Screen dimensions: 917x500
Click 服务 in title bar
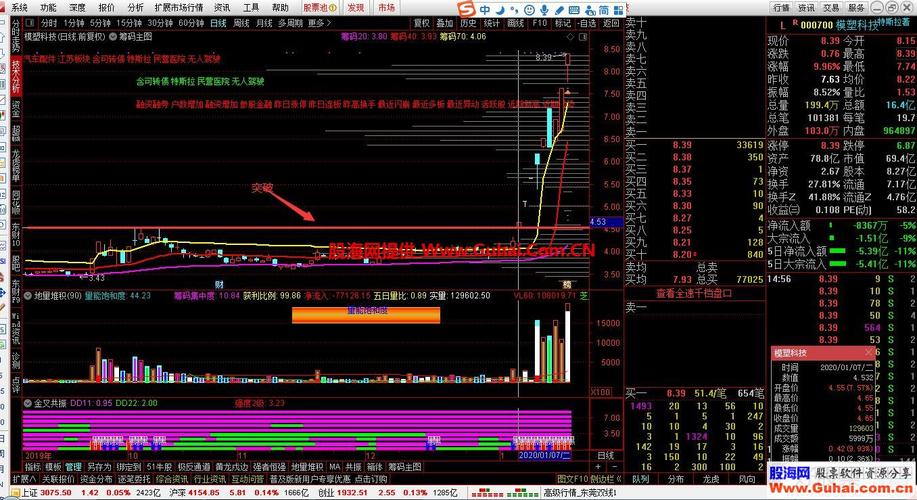856,8
